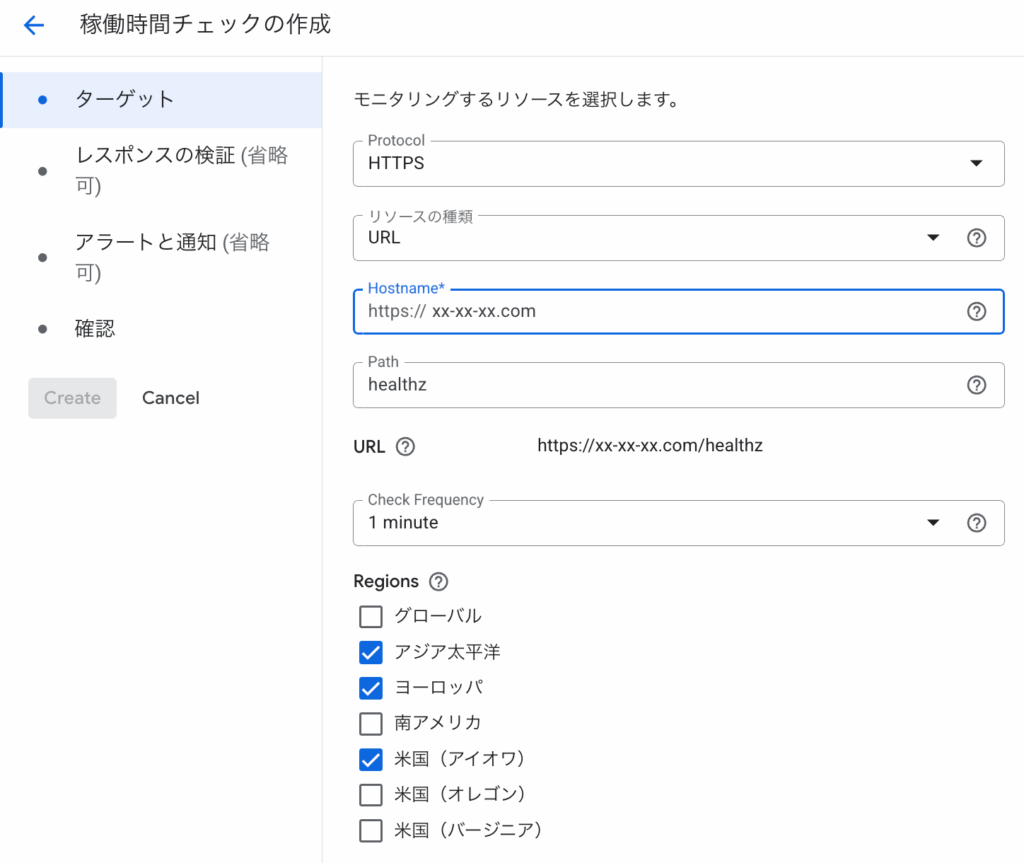Click help icon next to Regions
Screen dimensions: 1024x863
(438, 581)
